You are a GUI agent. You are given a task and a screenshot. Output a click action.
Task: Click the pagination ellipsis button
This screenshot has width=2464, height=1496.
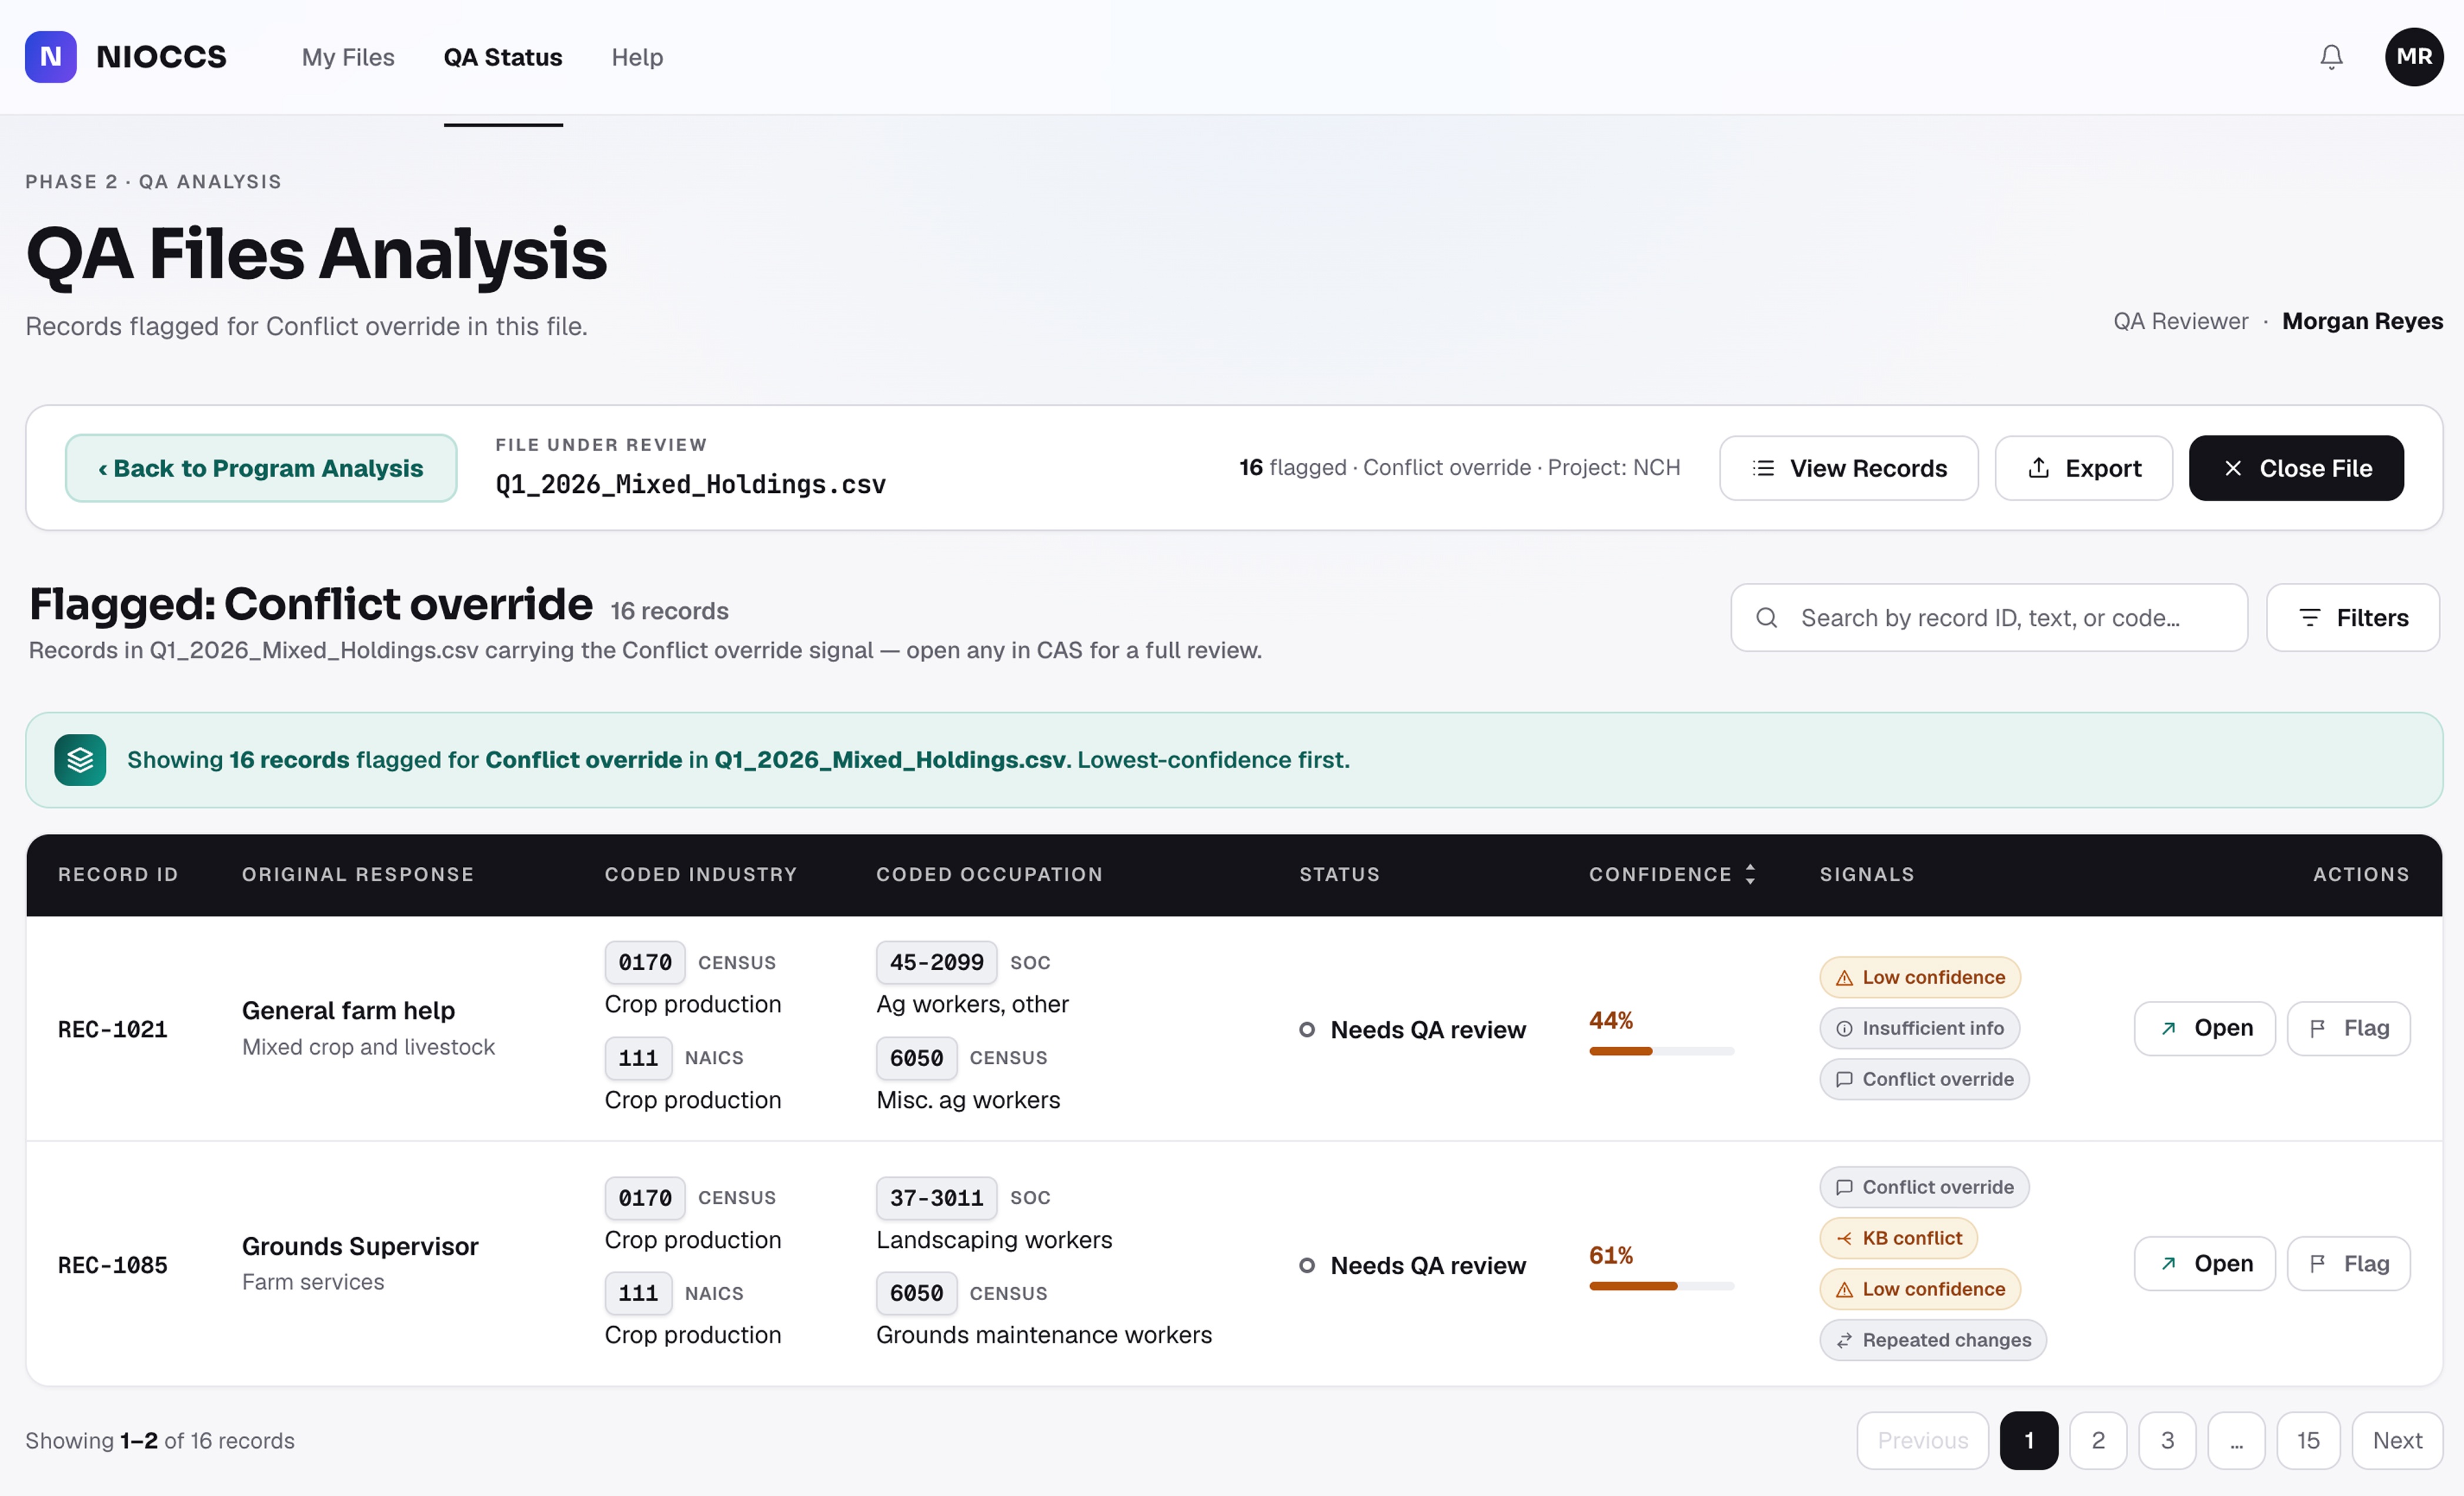2235,1440
